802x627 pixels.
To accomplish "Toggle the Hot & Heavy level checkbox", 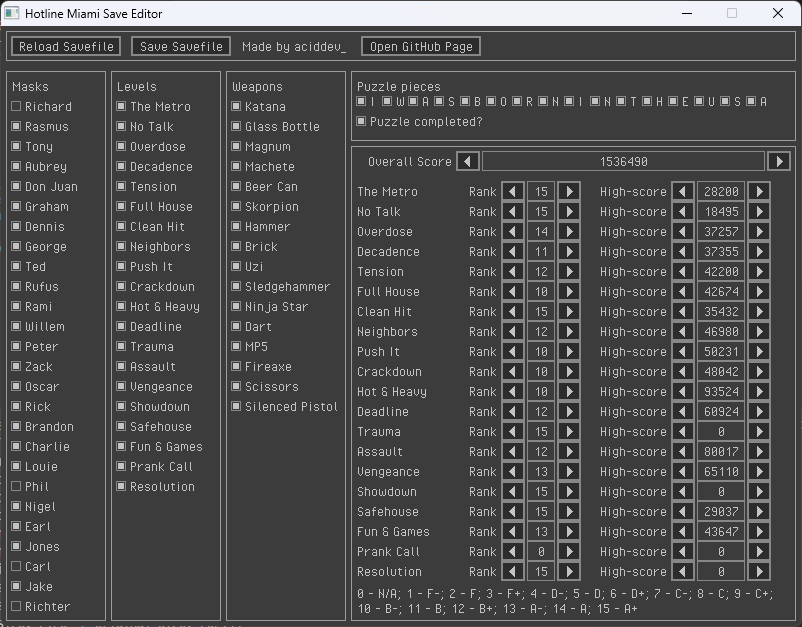I will tap(121, 306).
